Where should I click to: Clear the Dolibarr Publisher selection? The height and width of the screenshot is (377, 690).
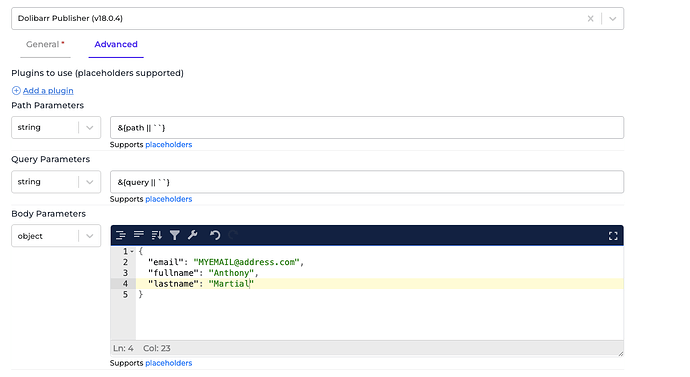(591, 18)
